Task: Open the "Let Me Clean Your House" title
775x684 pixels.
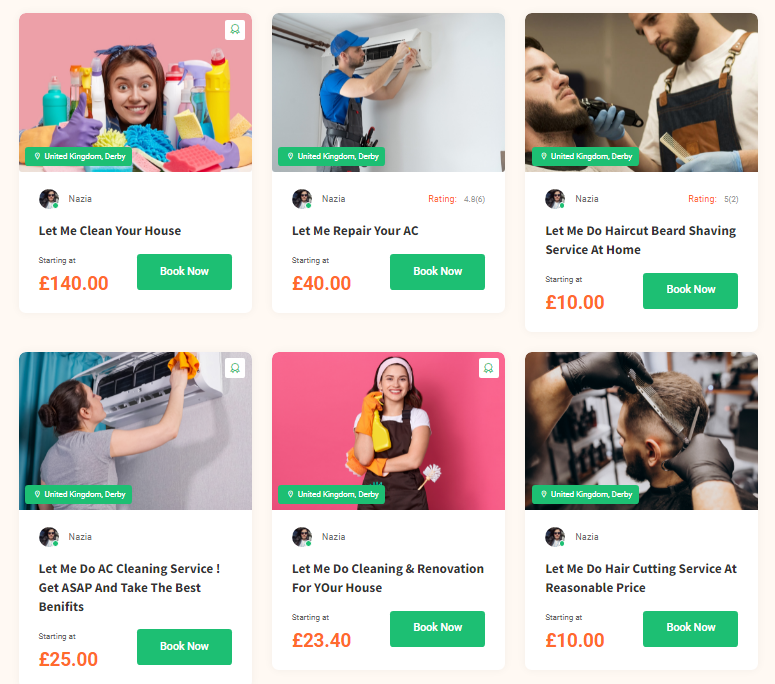Action: [110, 231]
